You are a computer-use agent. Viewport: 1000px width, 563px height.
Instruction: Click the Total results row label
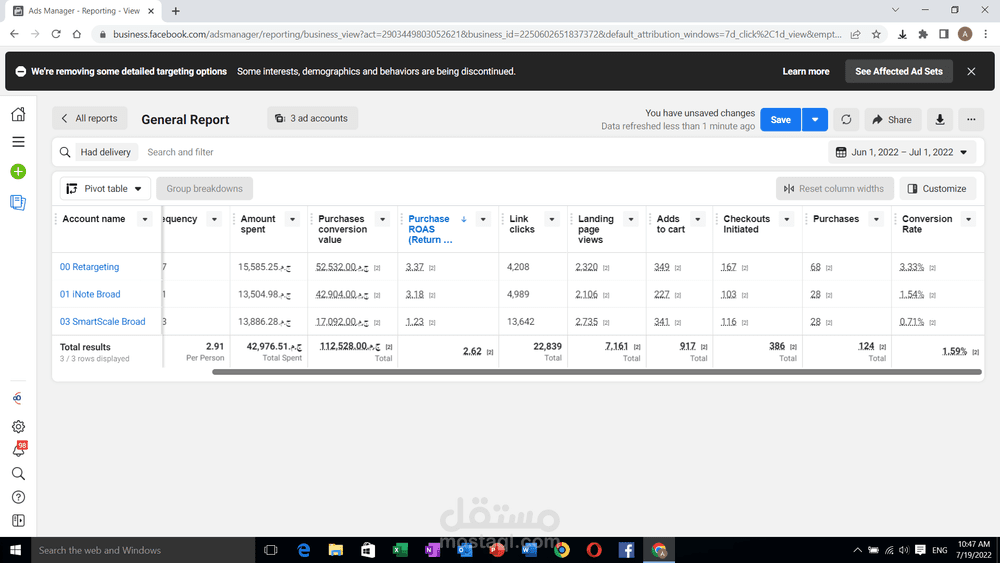pos(85,347)
